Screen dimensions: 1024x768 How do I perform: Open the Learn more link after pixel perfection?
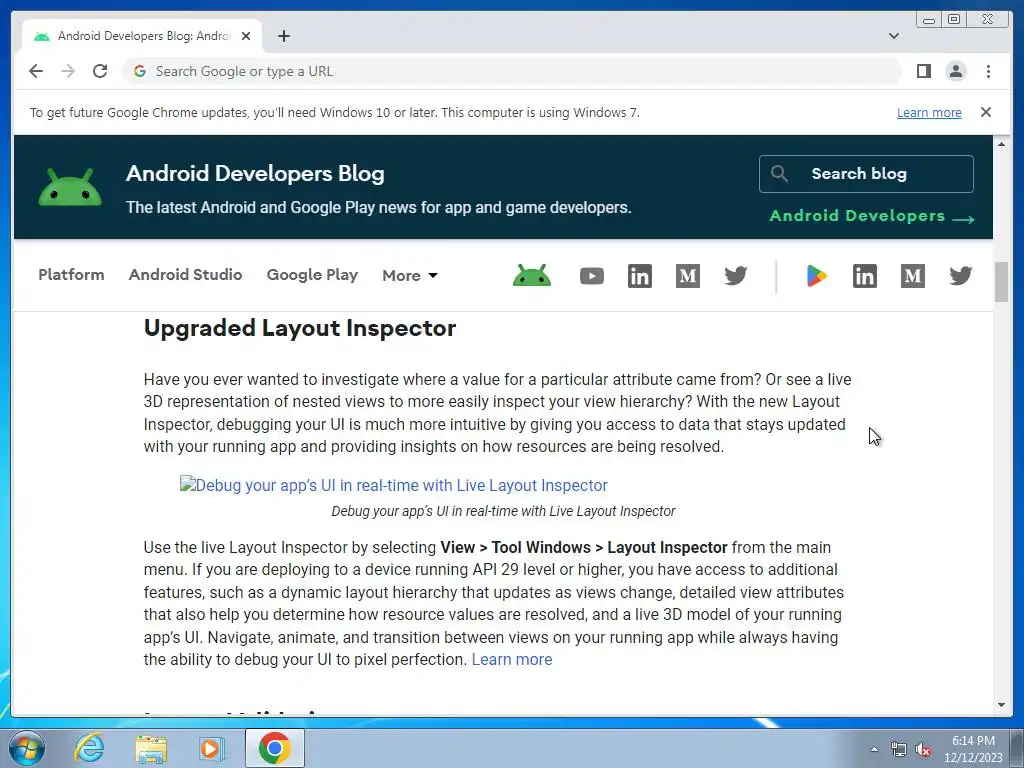pyautogui.click(x=512, y=660)
